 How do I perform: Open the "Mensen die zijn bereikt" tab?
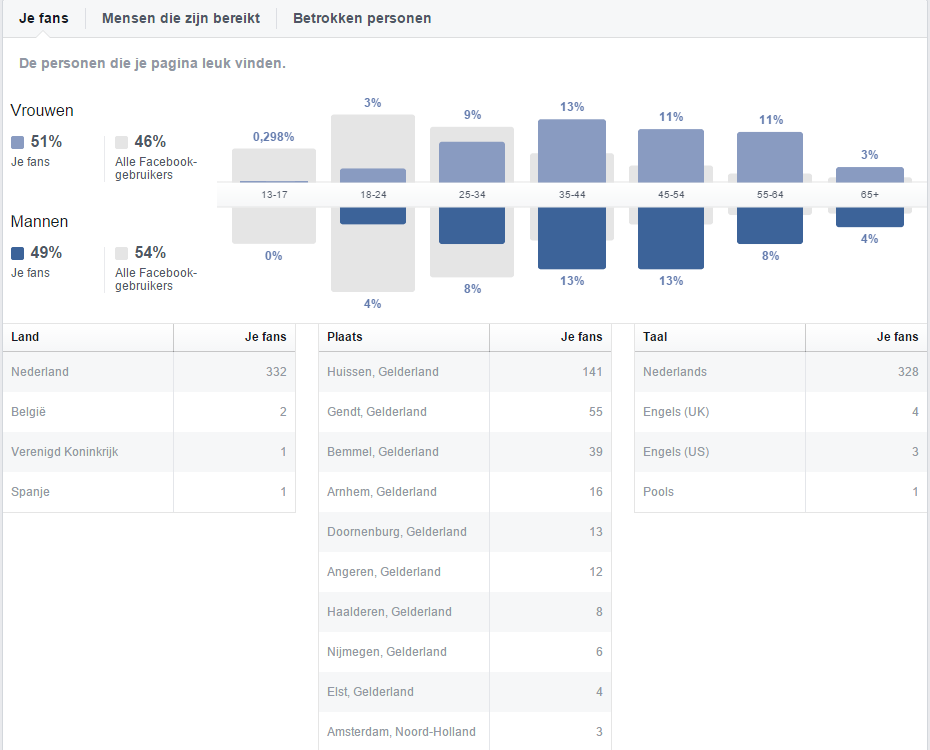coord(181,18)
